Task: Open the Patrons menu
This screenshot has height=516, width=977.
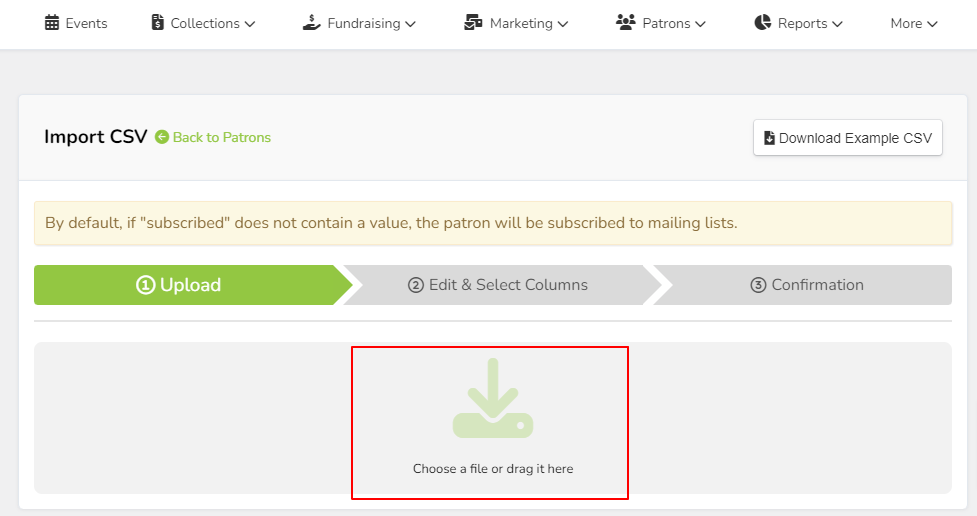Action: [x=660, y=23]
